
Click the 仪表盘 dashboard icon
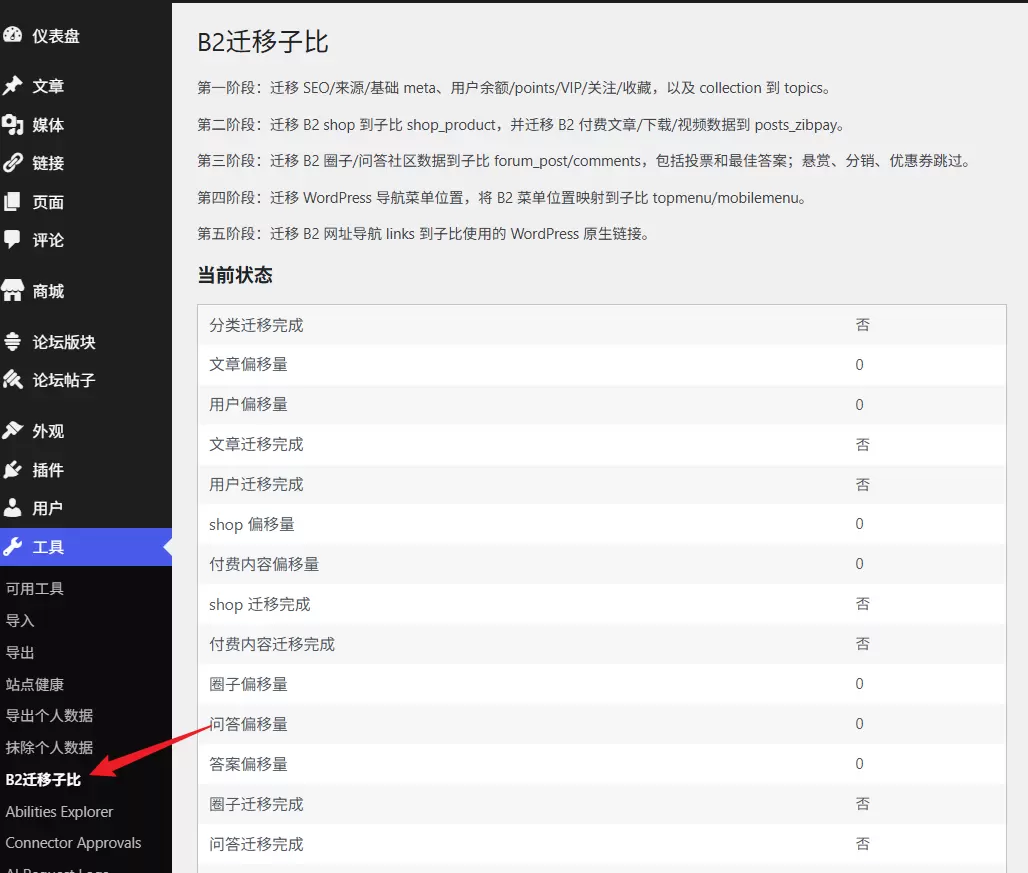12,35
